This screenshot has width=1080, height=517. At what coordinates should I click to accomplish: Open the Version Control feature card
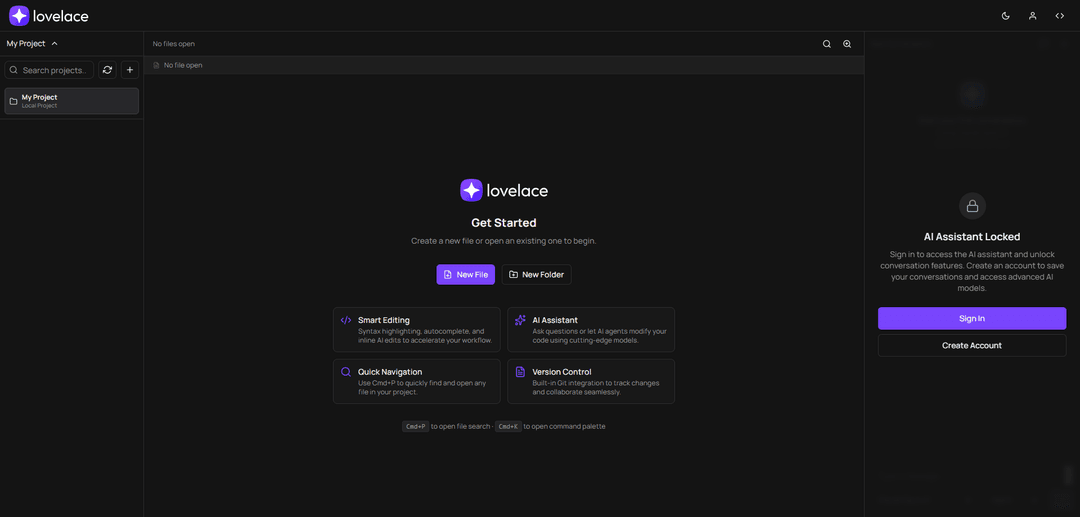click(590, 381)
